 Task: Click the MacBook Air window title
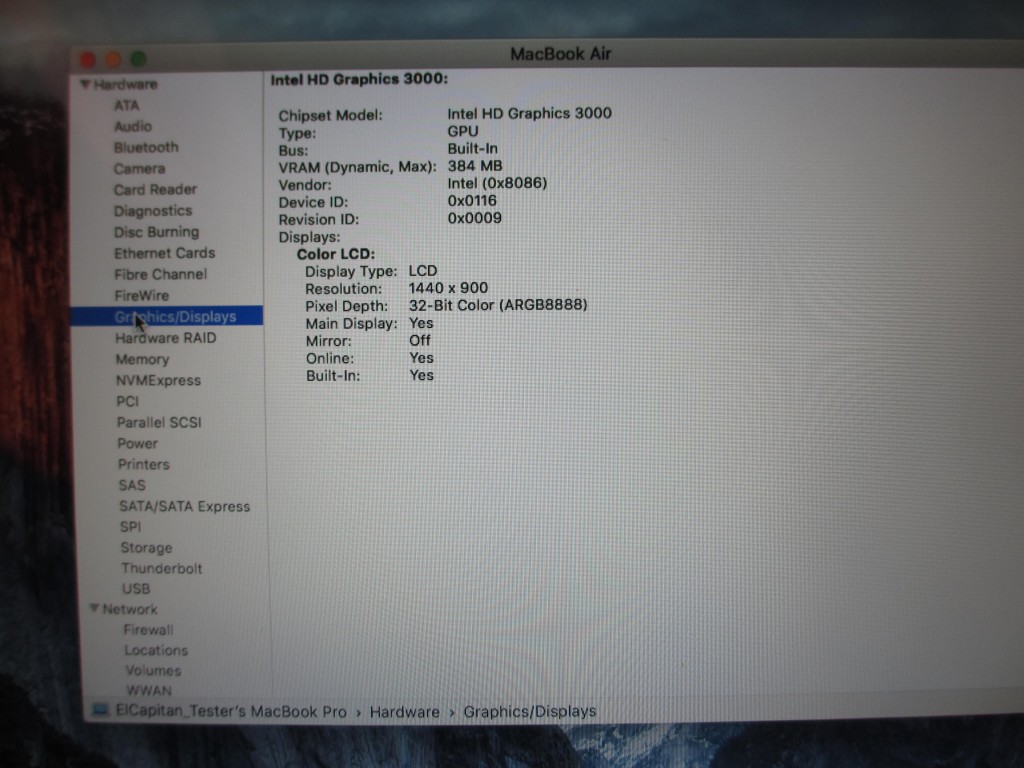click(560, 54)
